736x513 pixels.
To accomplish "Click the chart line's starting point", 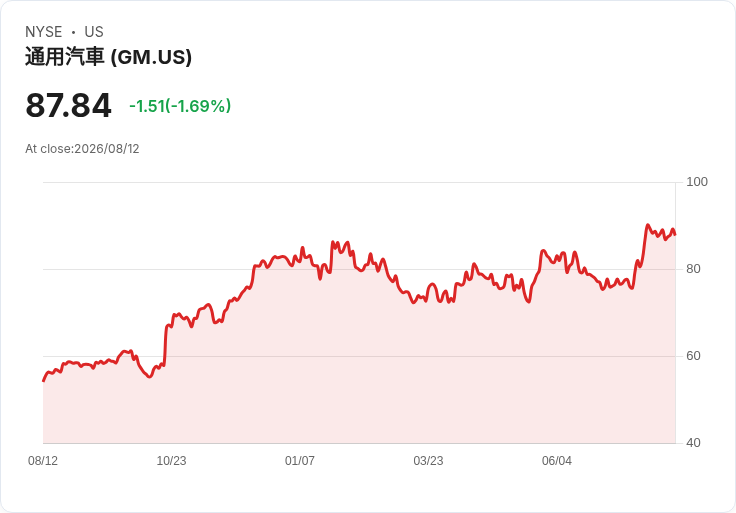I will [x=44, y=381].
